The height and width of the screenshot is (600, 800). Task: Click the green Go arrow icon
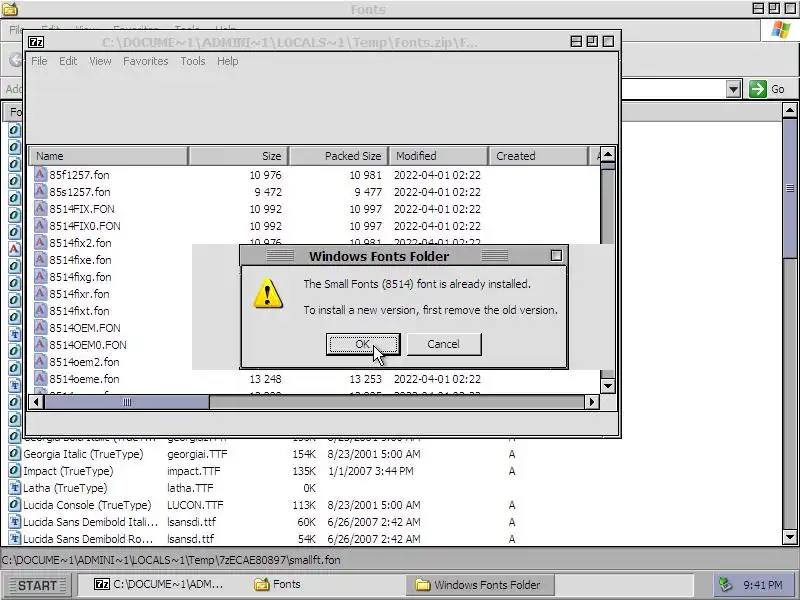tap(758, 89)
